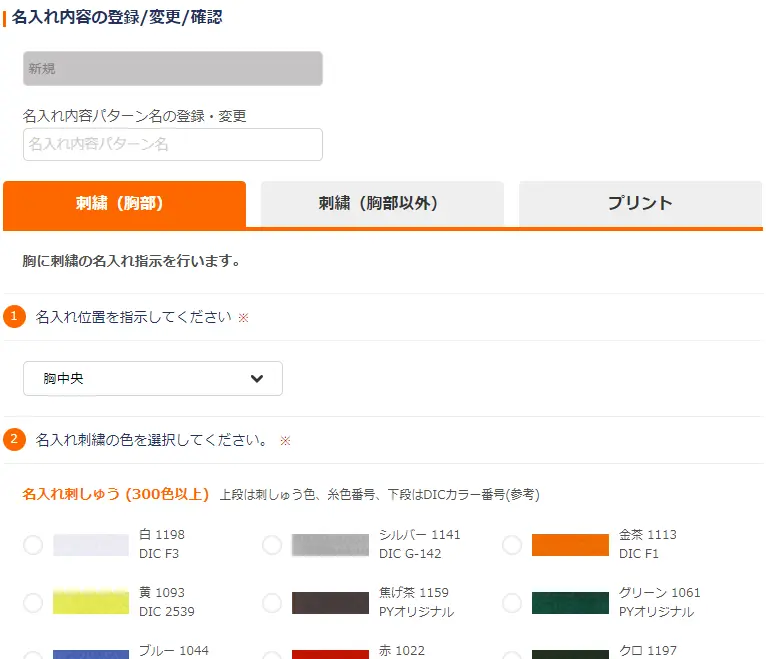The height and width of the screenshot is (659, 766).
Task: Pick the 黄 1093 radio button
Action: tap(33, 603)
